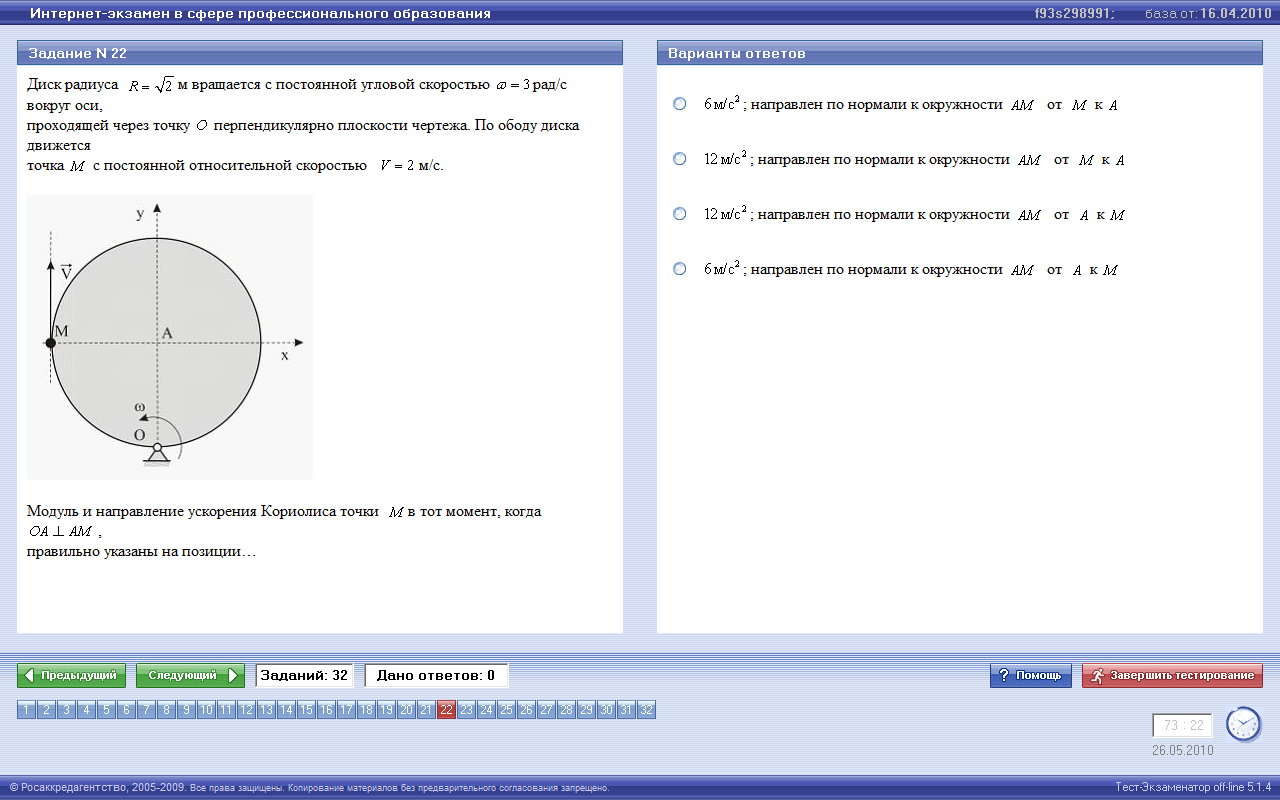Jump to question 28
This screenshot has height=800, width=1280.
coord(567,710)
